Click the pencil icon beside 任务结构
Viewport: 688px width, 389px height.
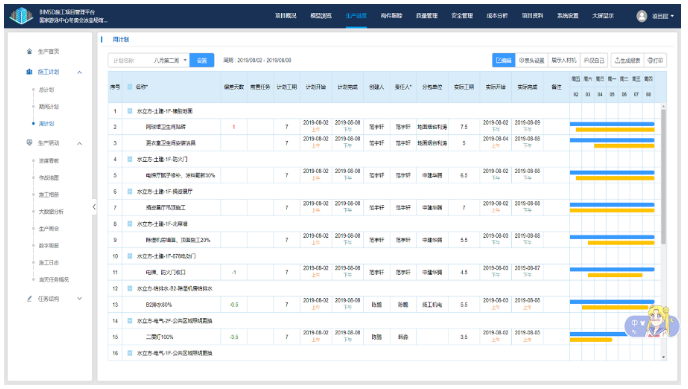pos(29,299)
